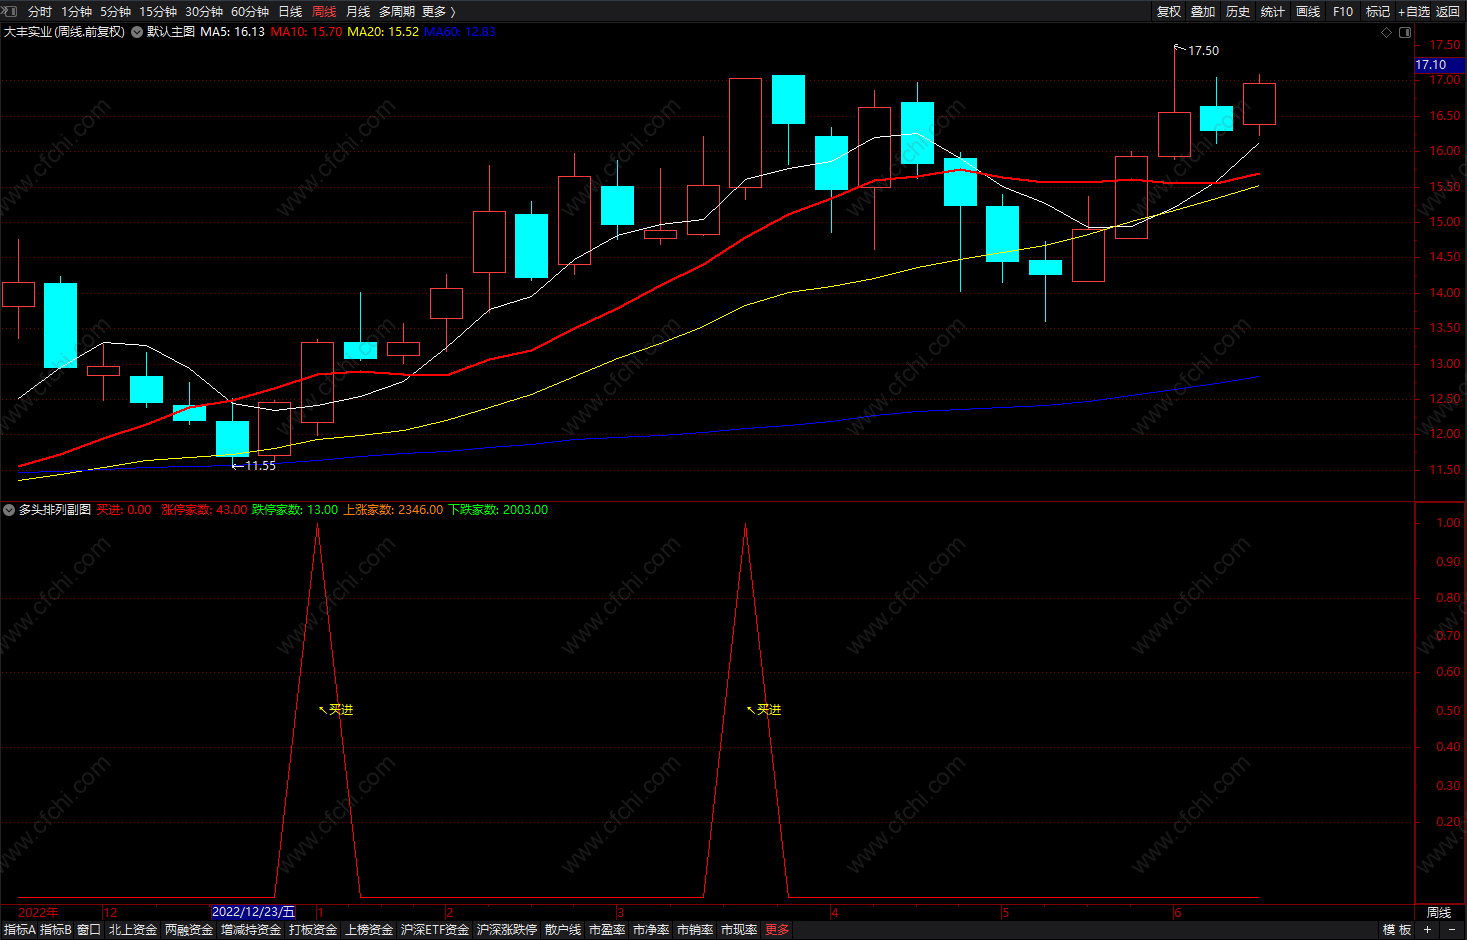Select the 月线 monthly period tab
The width and height of the screenshot is (1467, 940).
point(358,12)
